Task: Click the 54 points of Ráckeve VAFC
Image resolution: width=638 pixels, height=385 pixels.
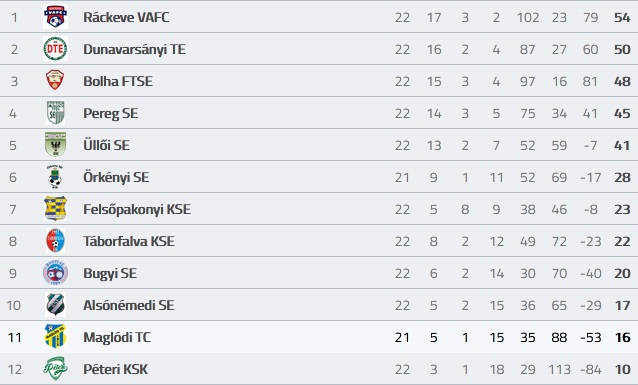Action: pyautogui.click(x=622, y=18)
